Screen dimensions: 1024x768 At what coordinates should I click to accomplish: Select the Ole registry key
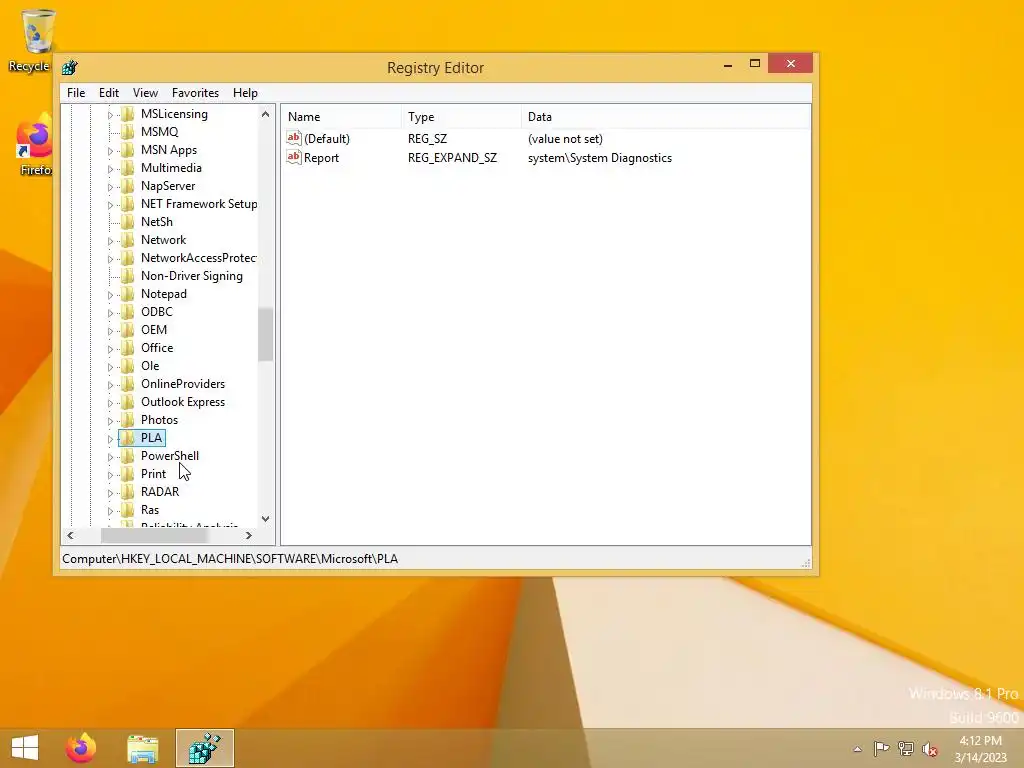150,366
